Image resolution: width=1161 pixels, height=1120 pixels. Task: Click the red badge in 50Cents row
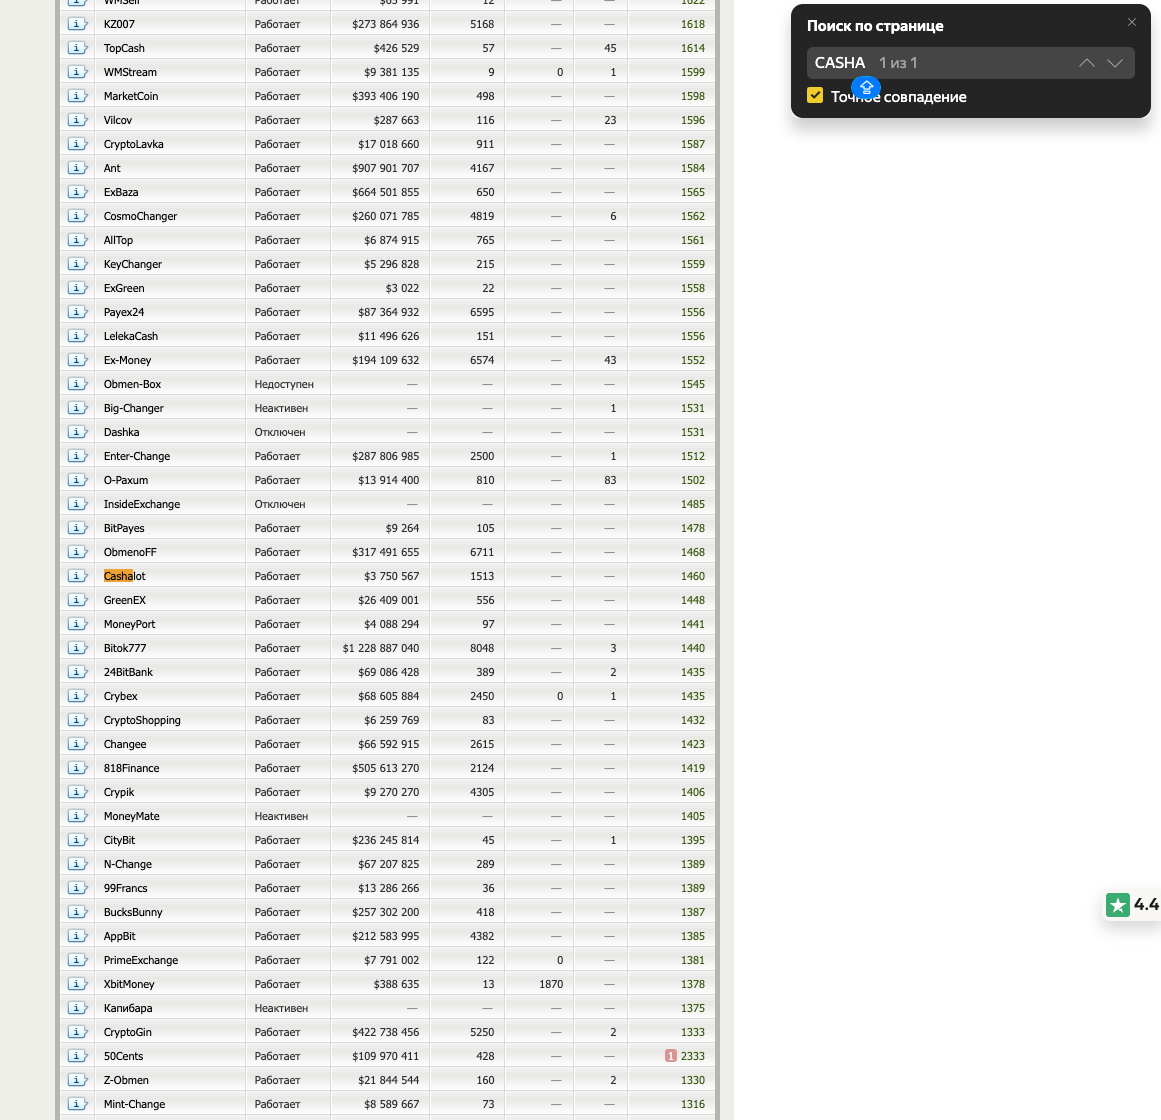[x=670, y=1056]
